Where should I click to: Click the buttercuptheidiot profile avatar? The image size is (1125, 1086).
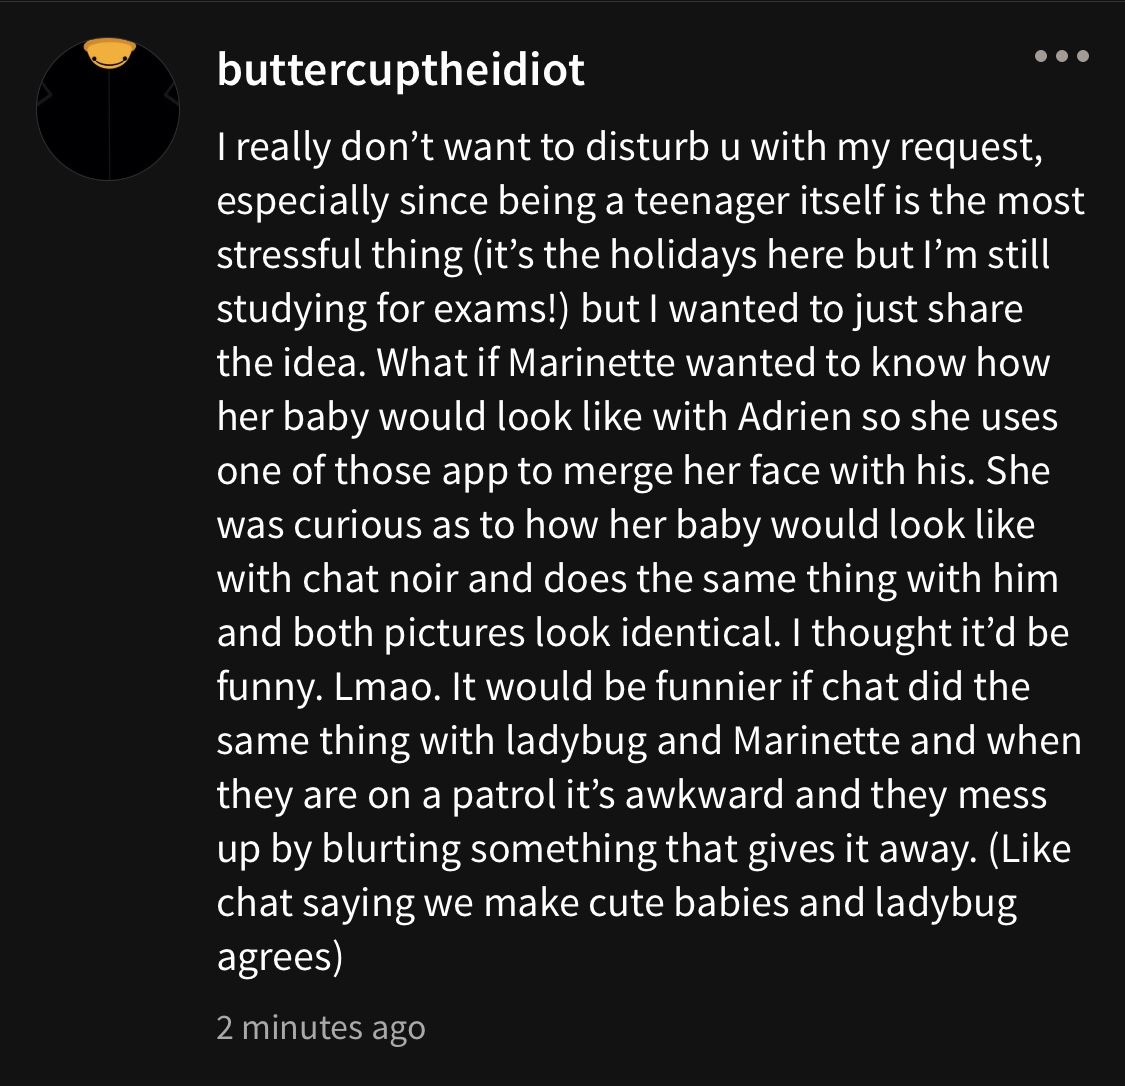tap(108, 108)
